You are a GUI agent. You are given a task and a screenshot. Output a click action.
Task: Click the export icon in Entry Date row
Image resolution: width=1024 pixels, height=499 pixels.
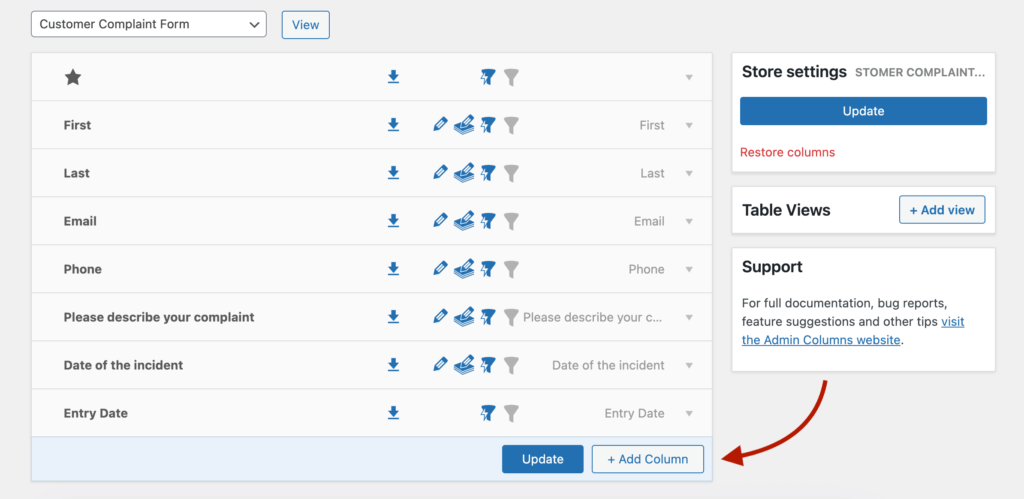(x=393, y=413)
